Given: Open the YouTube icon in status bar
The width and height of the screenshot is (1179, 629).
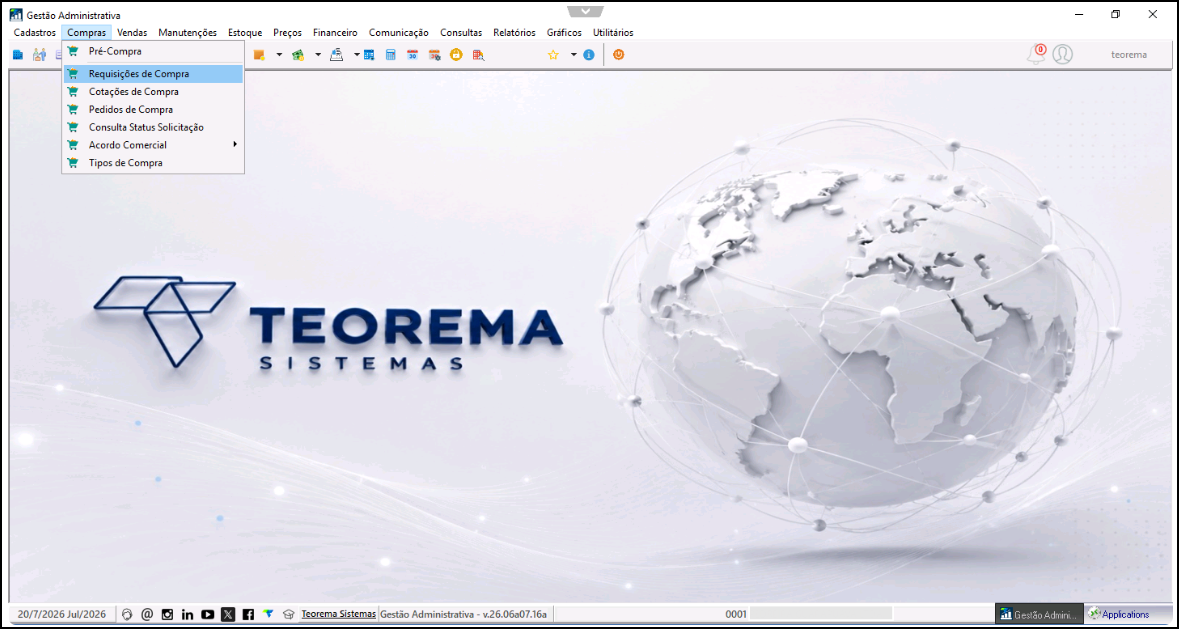Looking at the screenshot, I should coord(208,614).
